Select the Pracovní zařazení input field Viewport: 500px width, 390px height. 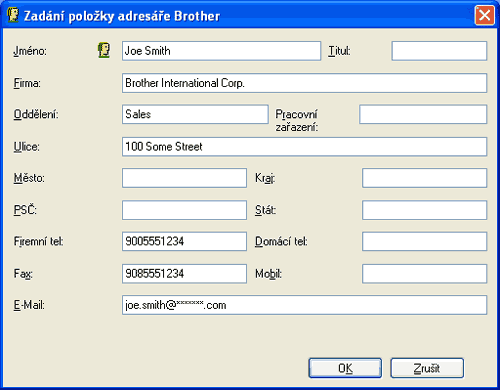pos(423,114)
